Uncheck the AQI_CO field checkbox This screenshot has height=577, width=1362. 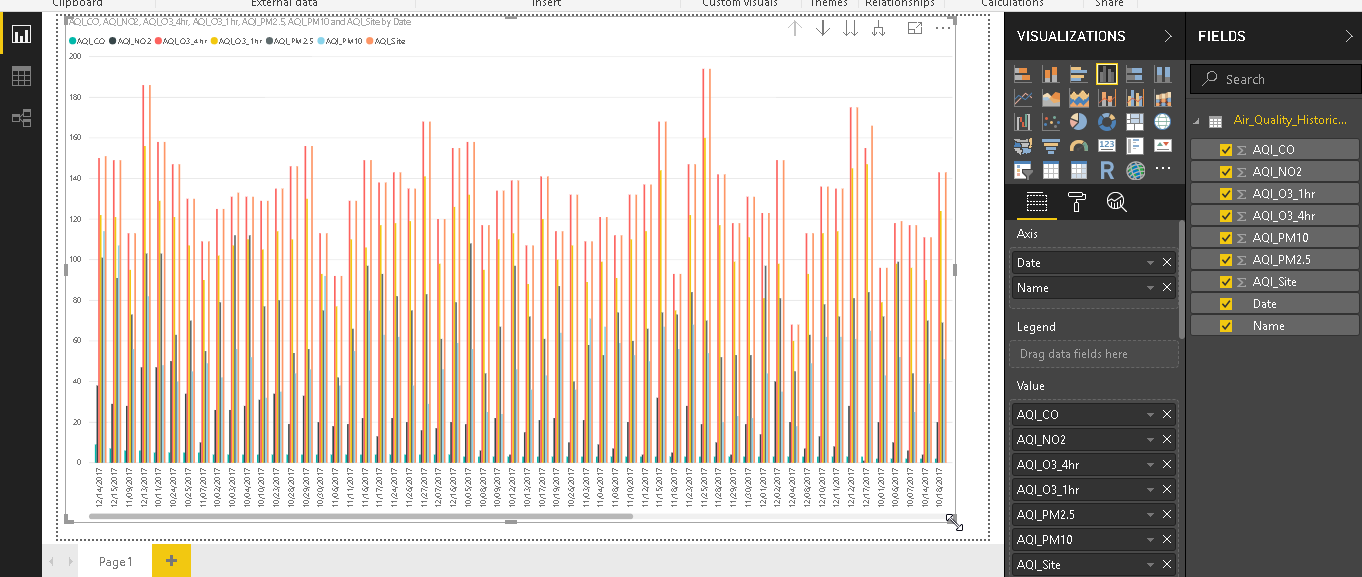[1226, 150]
